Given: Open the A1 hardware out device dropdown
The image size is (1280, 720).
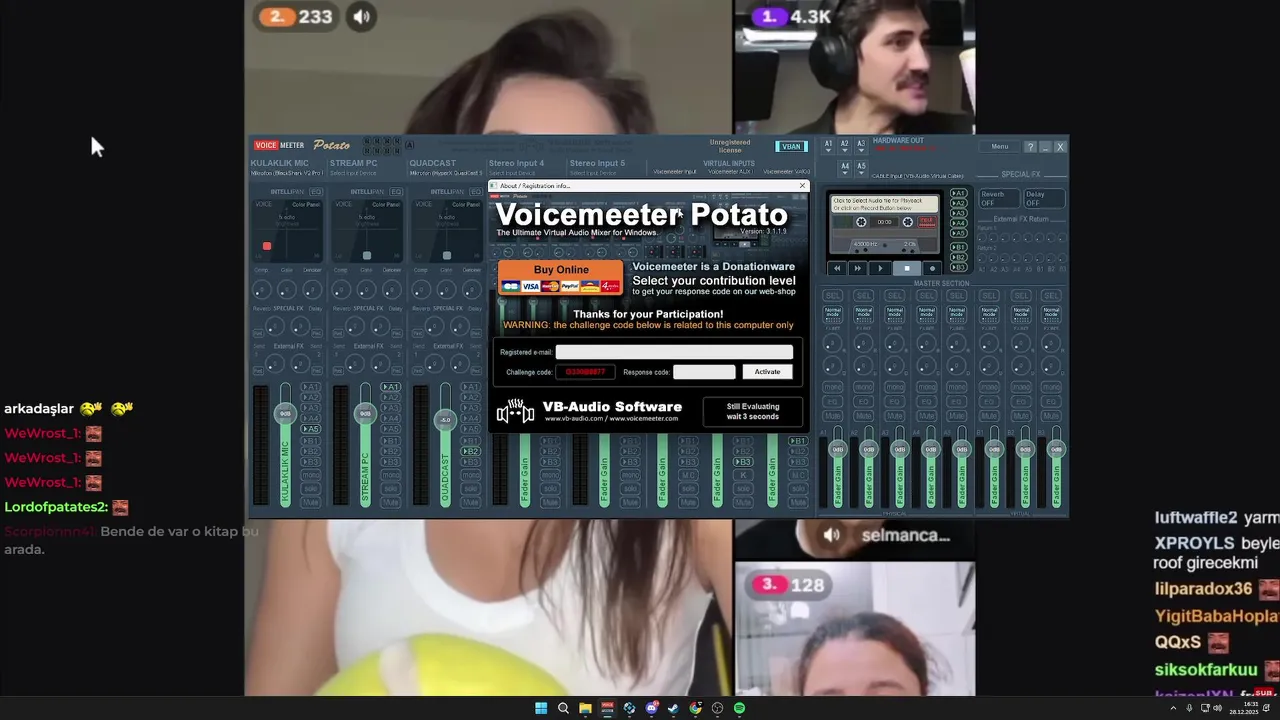Looking at the screenshot, I should pyautogui.click(x=829, y=144).
